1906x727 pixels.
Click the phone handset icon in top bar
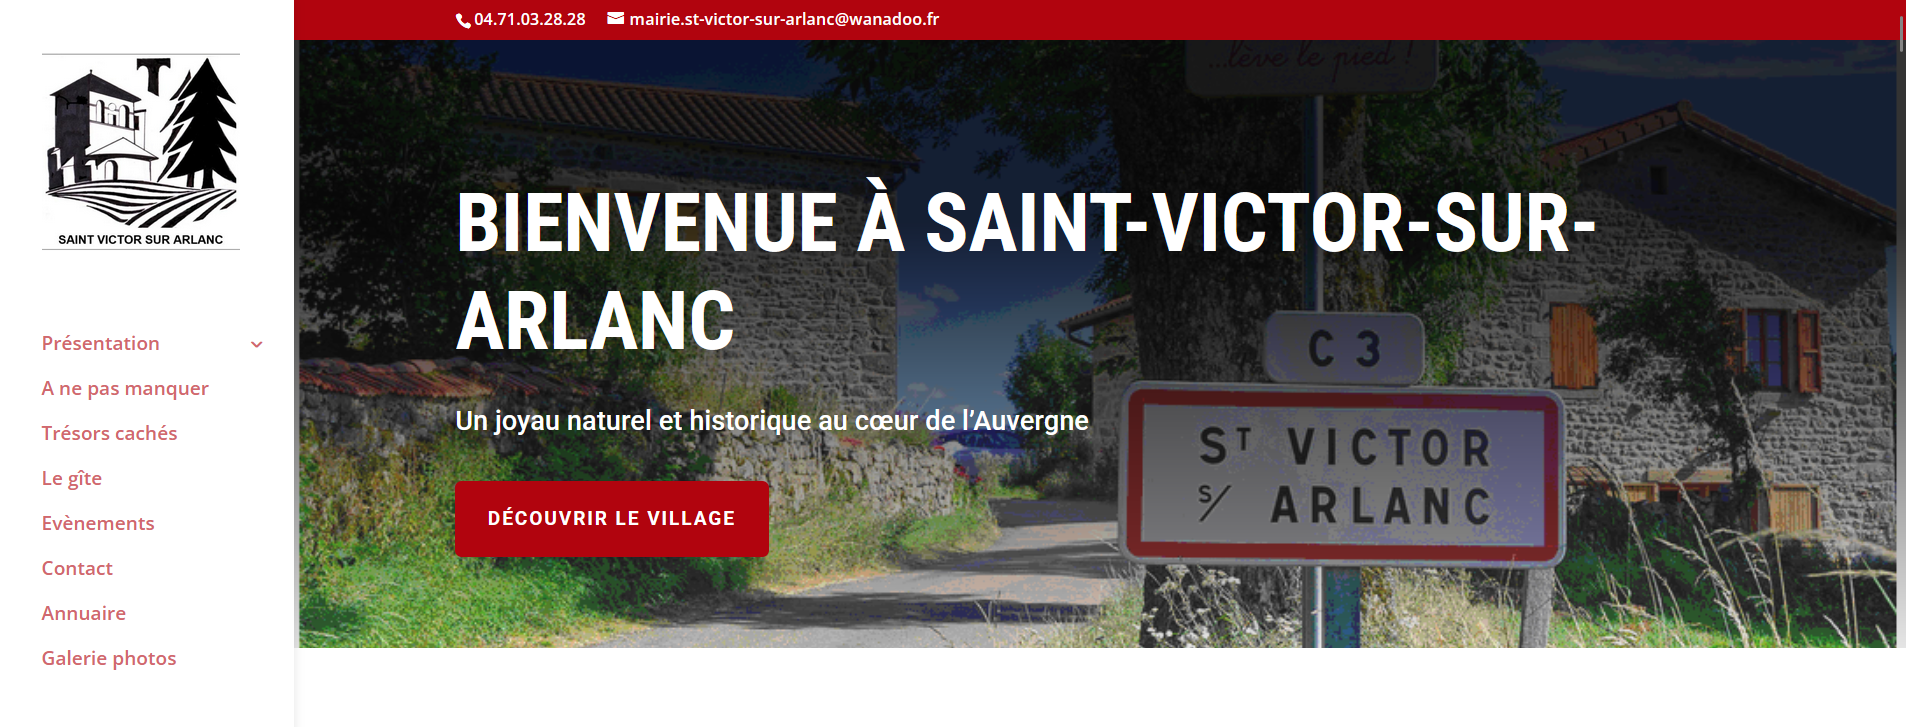[463, 20]
